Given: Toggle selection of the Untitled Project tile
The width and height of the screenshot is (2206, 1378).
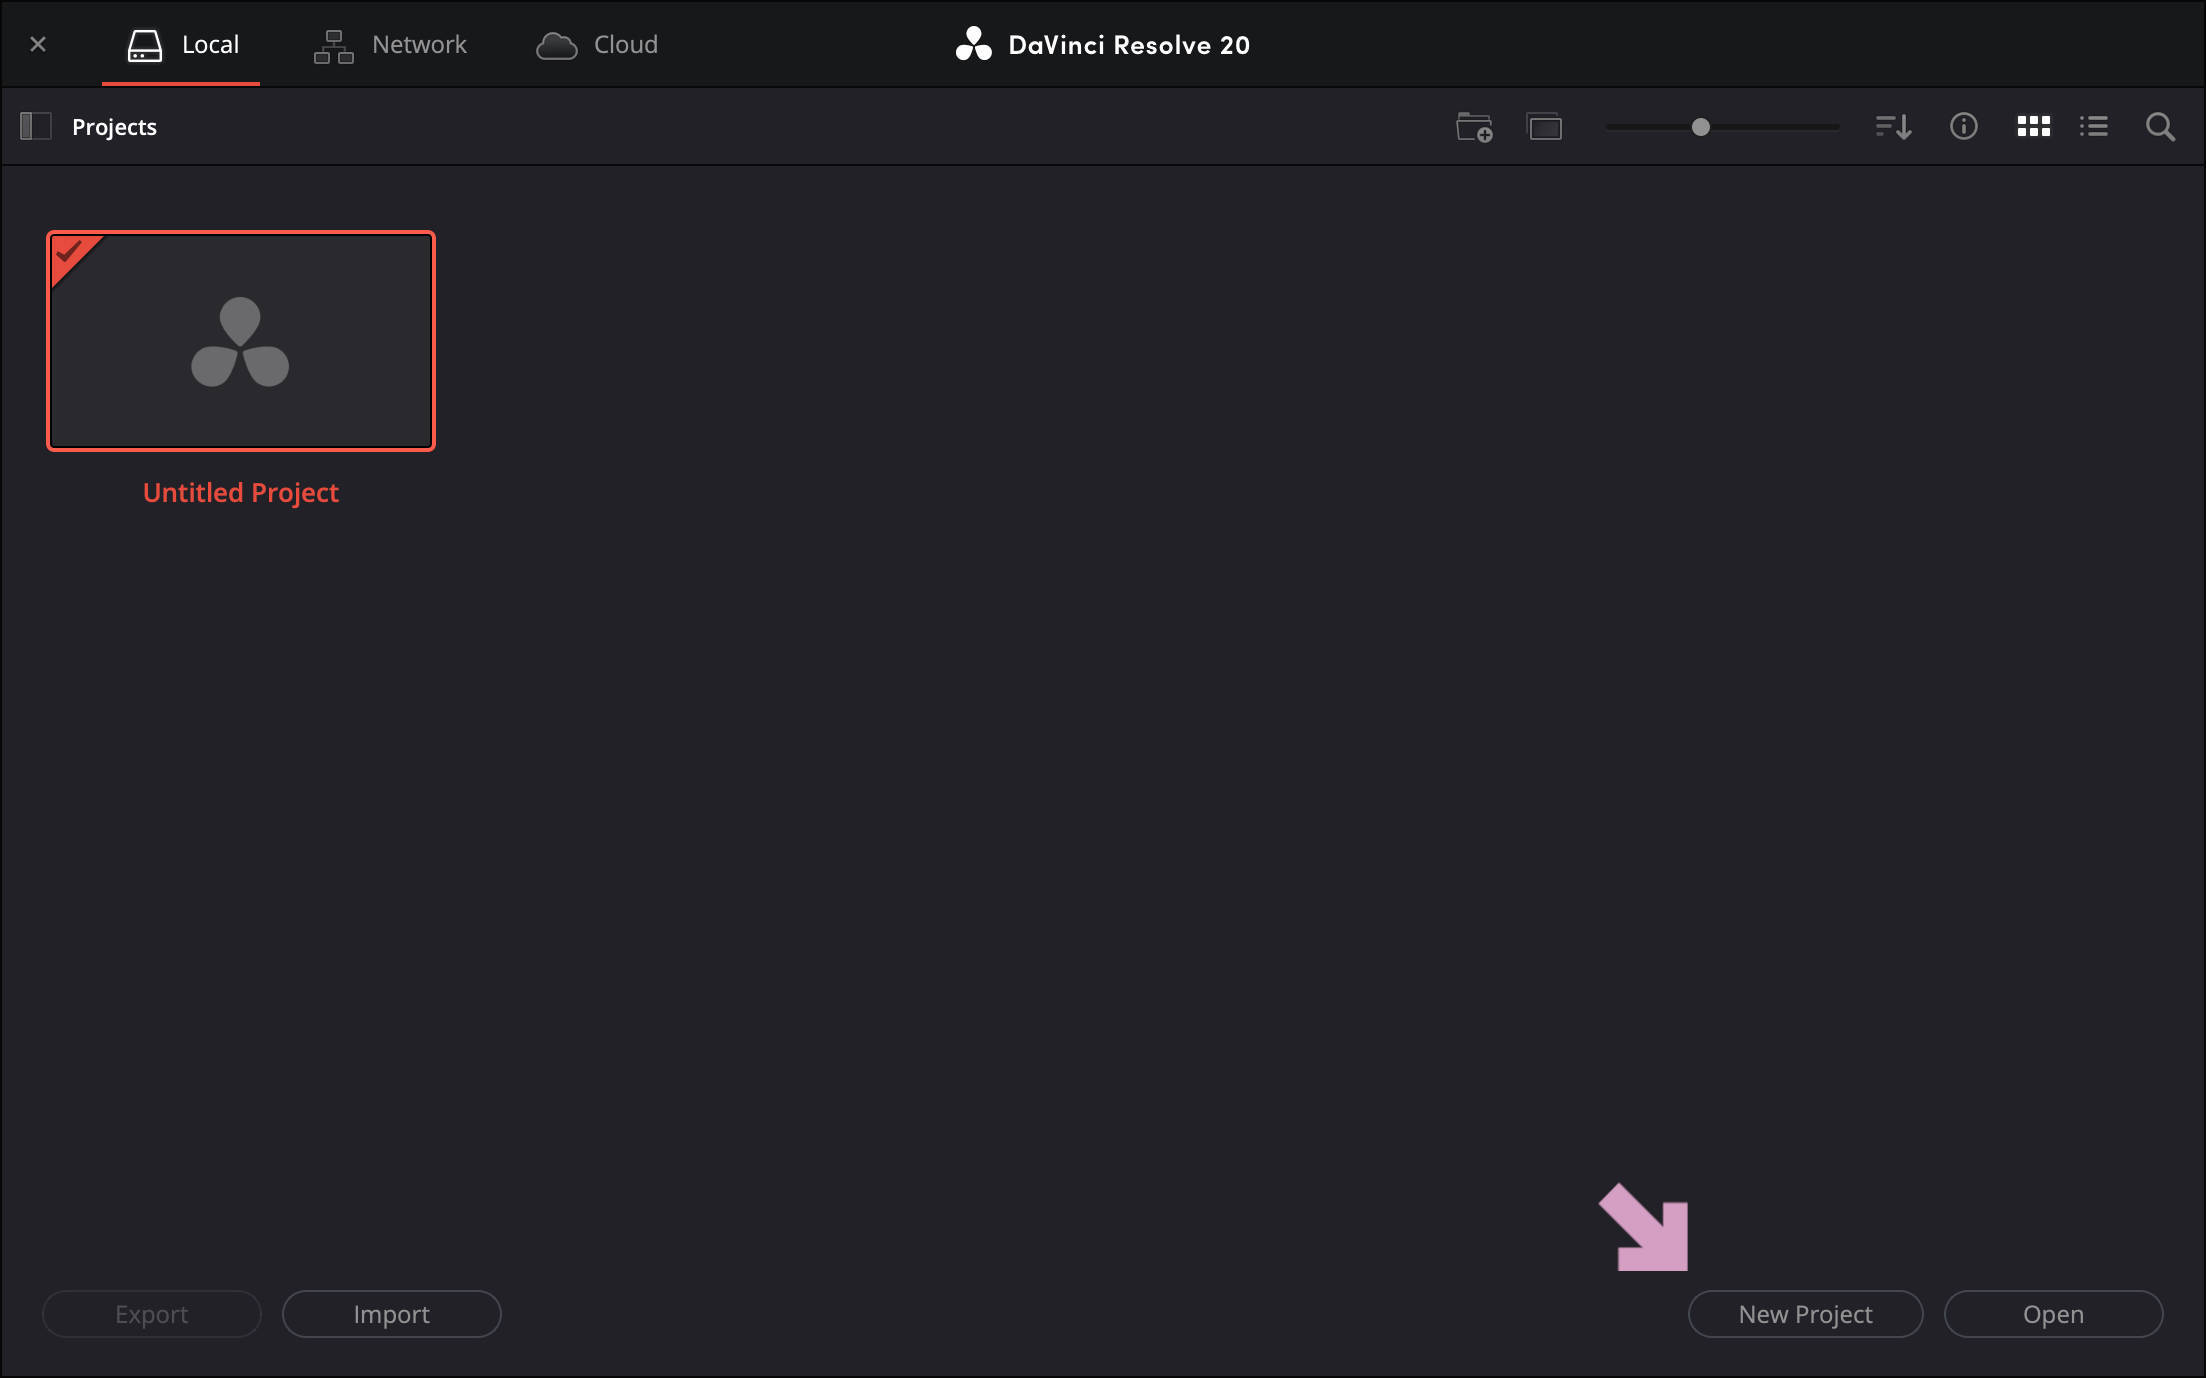Looking at the screenshot, I should point(240,341).
